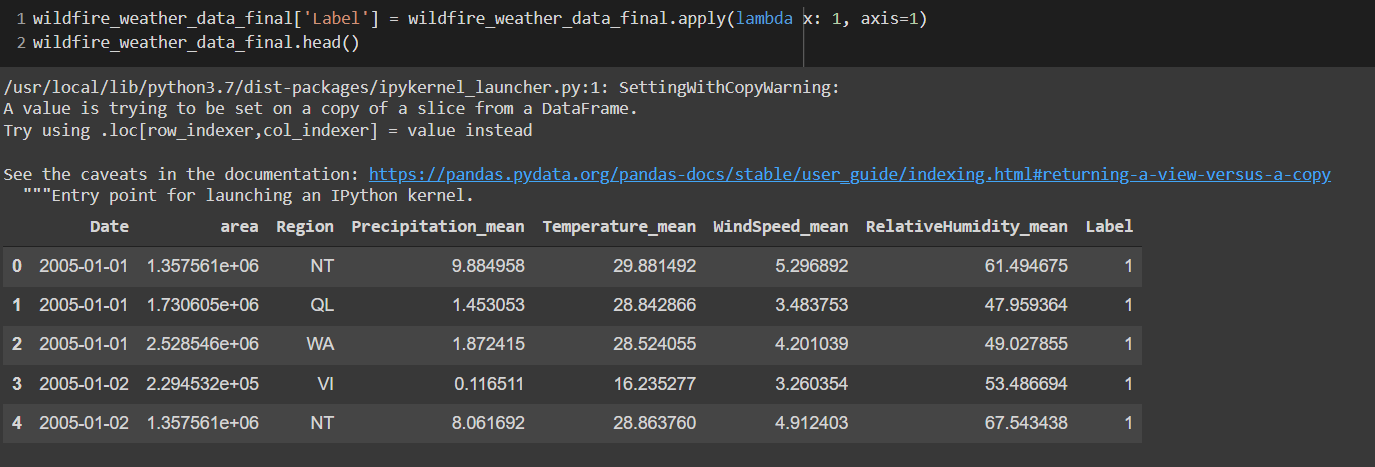Click the area column header
The height and width of the screenshot is (467, 1375).
239,227
